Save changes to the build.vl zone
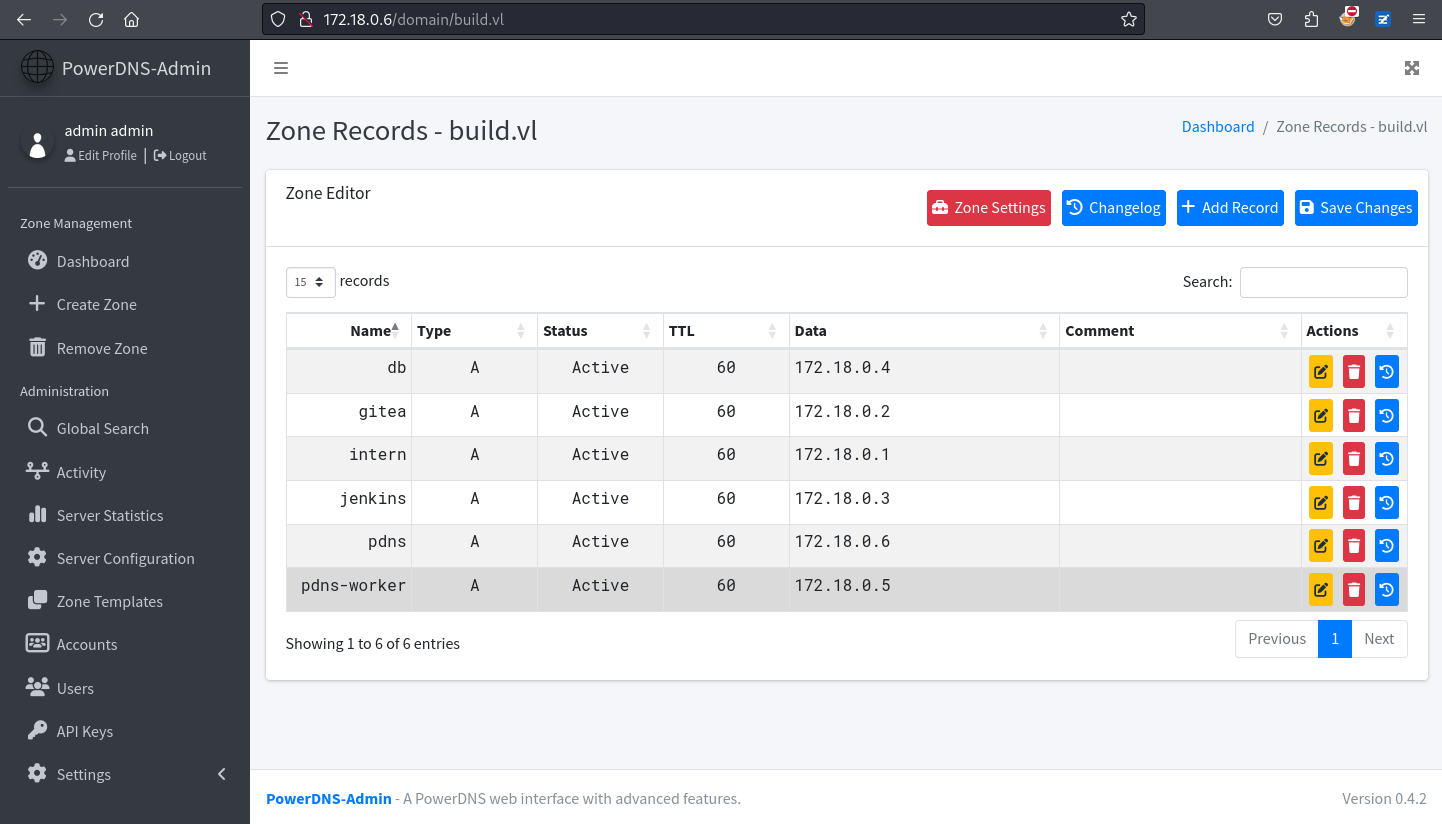Viewport: 1442px width, 824px height. point(1356,207)
